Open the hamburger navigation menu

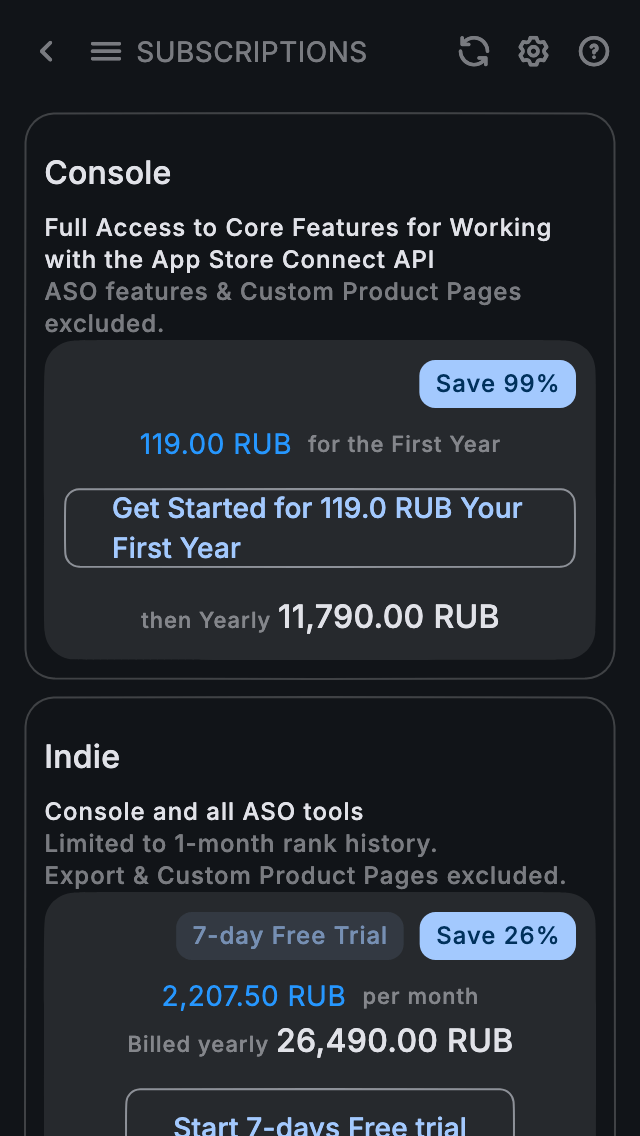click(106, 52)
